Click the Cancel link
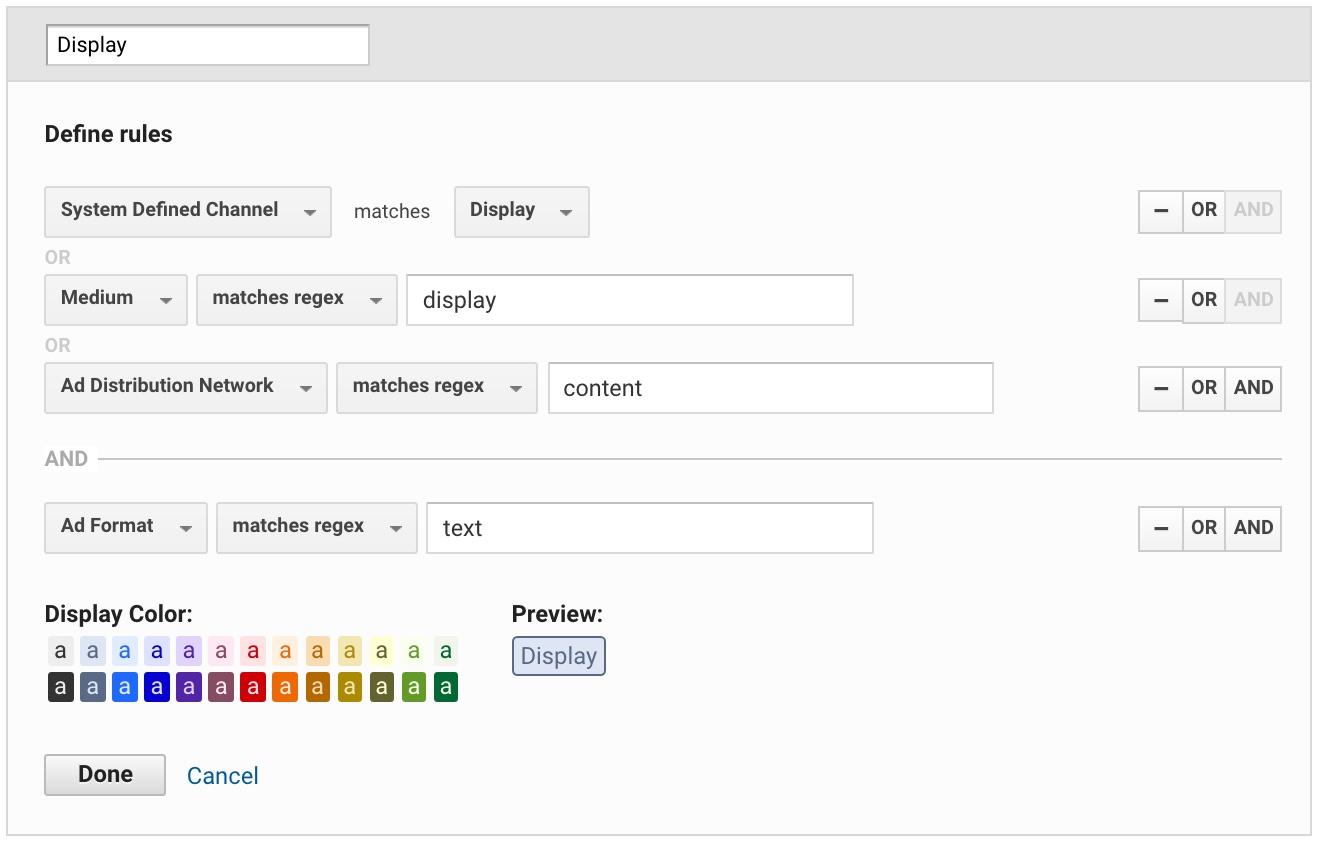1322x846 pixels. [223, 776]
